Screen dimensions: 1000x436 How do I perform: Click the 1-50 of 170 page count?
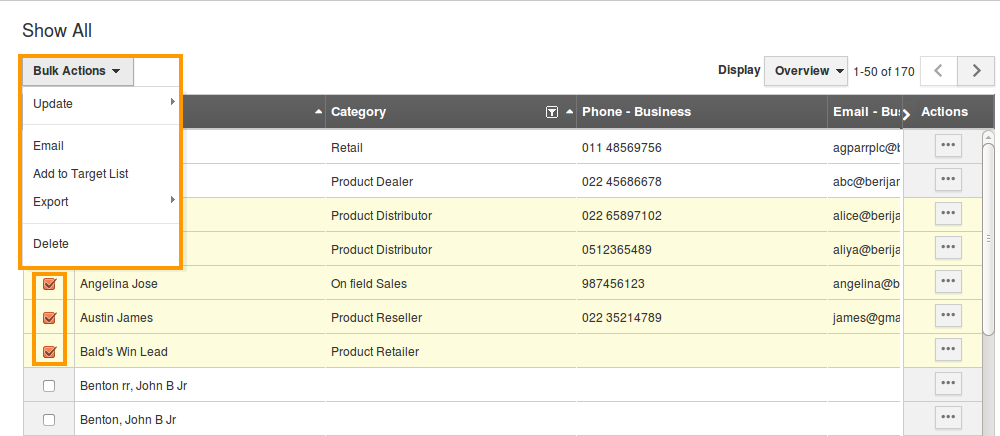click(x=884, y=72)
